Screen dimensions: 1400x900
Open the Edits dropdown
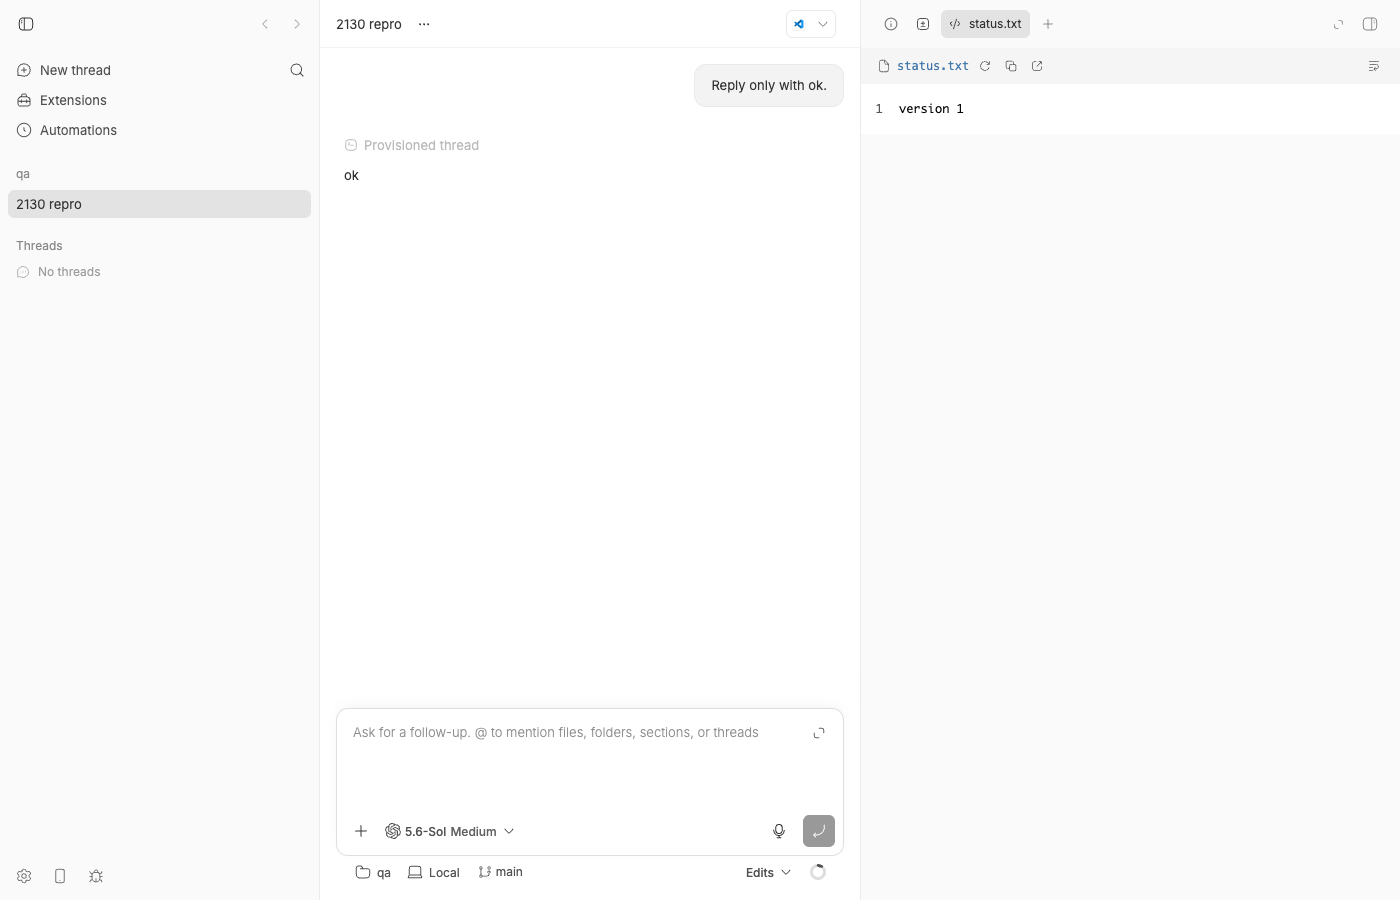tap(768, 872)
